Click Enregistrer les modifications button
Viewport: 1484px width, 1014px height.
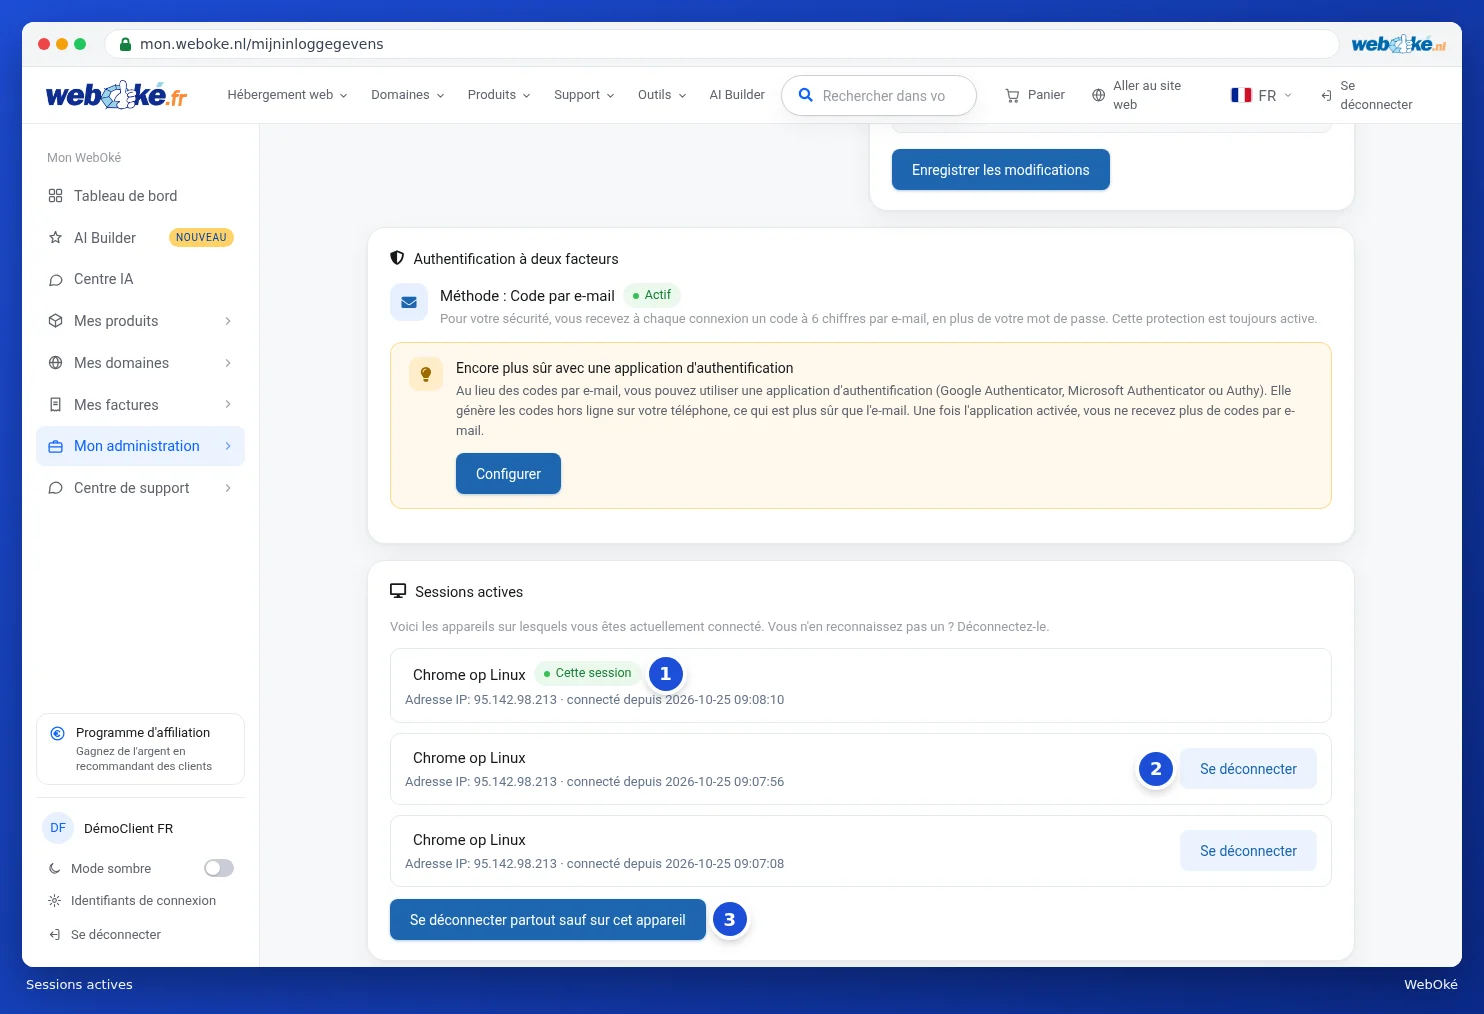point(1001,170)
